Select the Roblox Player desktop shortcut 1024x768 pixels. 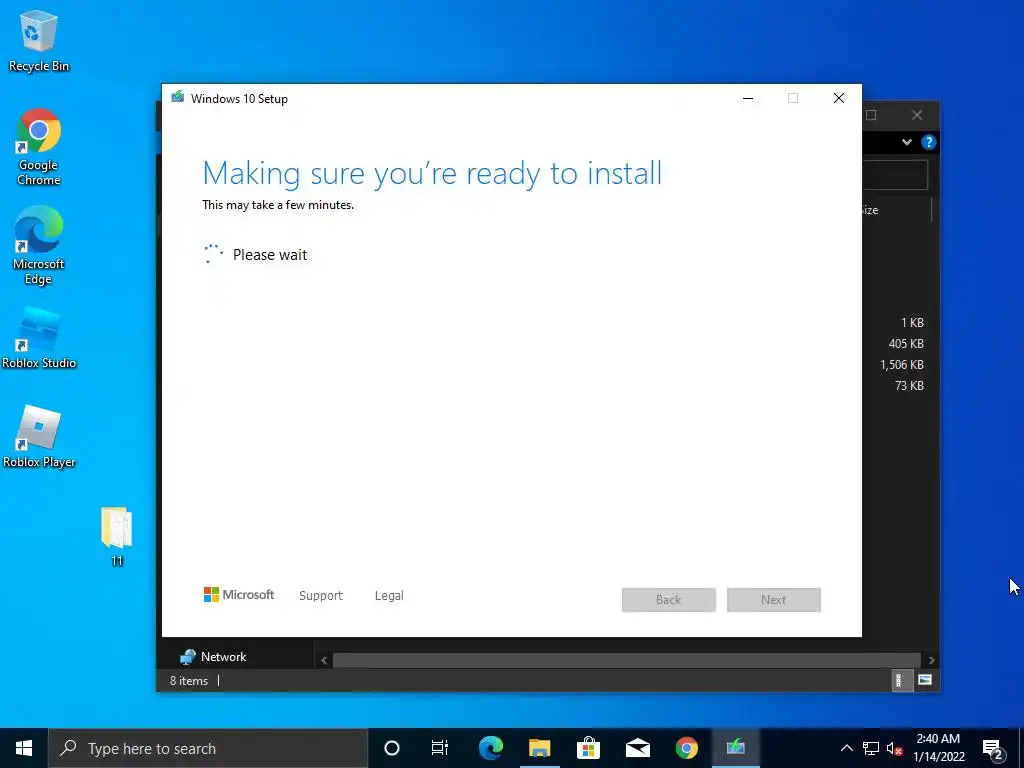pyautogui.click(x=39, y=436)
